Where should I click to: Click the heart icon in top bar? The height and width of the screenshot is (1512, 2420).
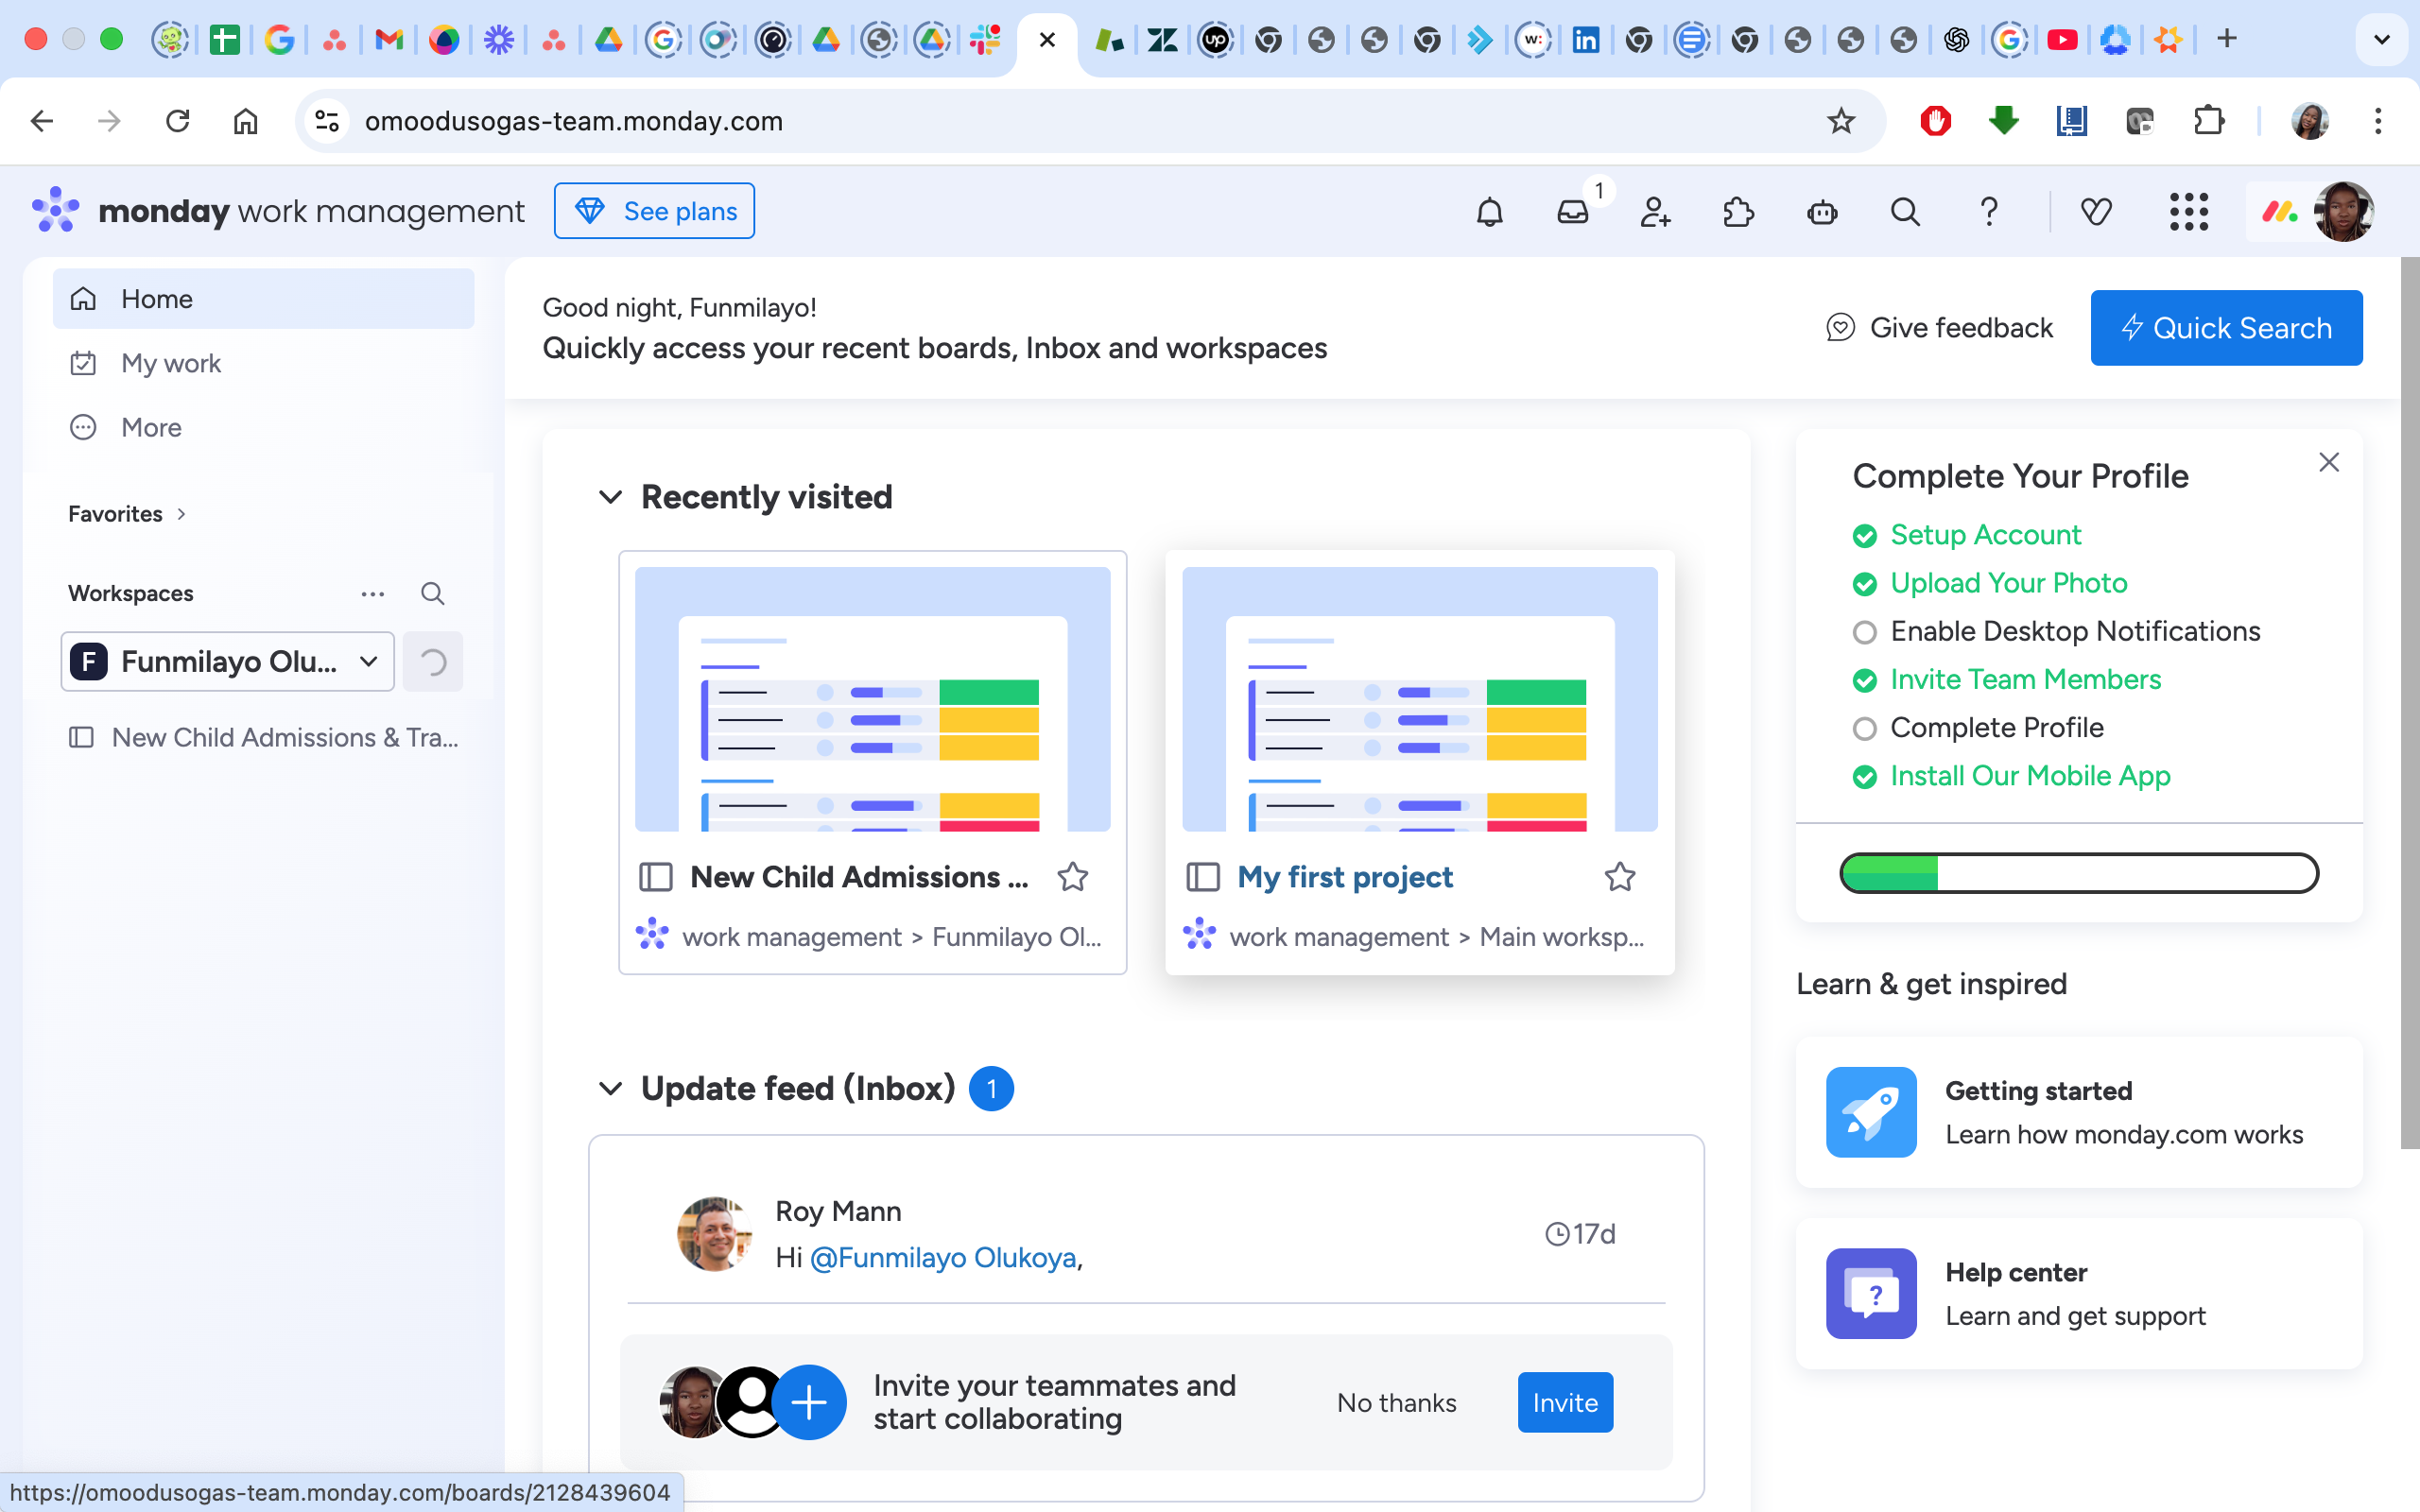(2096, 212)
